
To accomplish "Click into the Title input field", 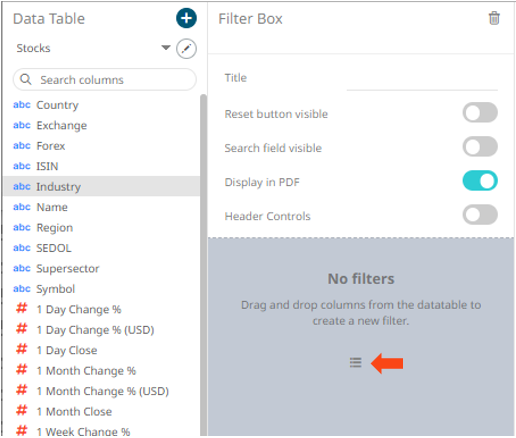I will [422, 79].
